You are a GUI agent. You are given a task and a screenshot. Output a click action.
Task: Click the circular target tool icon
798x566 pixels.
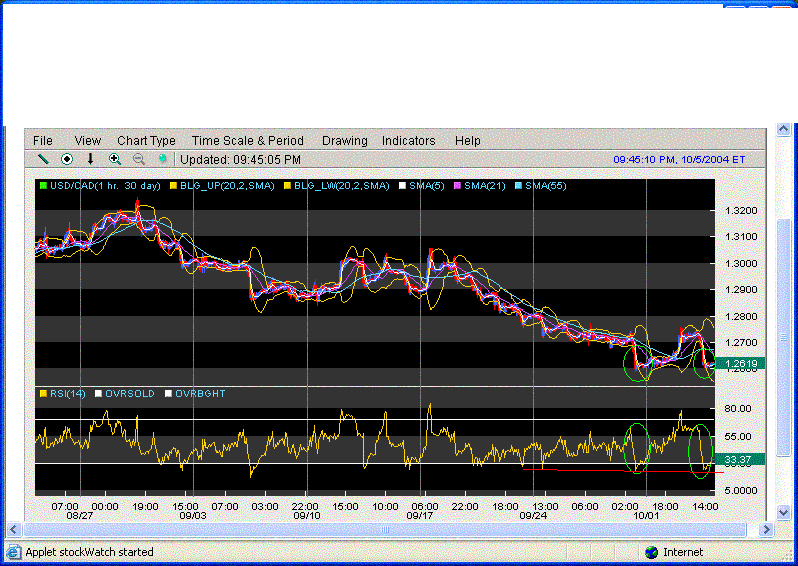point(67,159)
